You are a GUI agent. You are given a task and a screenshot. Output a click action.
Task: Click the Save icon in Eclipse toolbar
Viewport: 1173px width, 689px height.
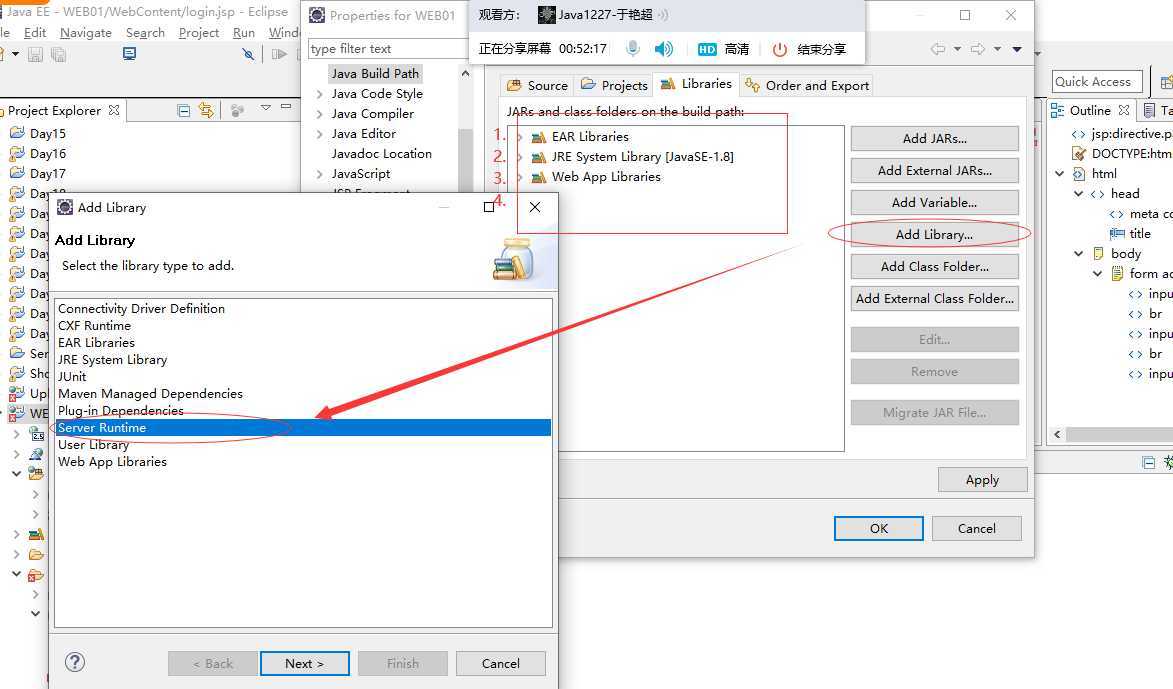tap(35, 54)
